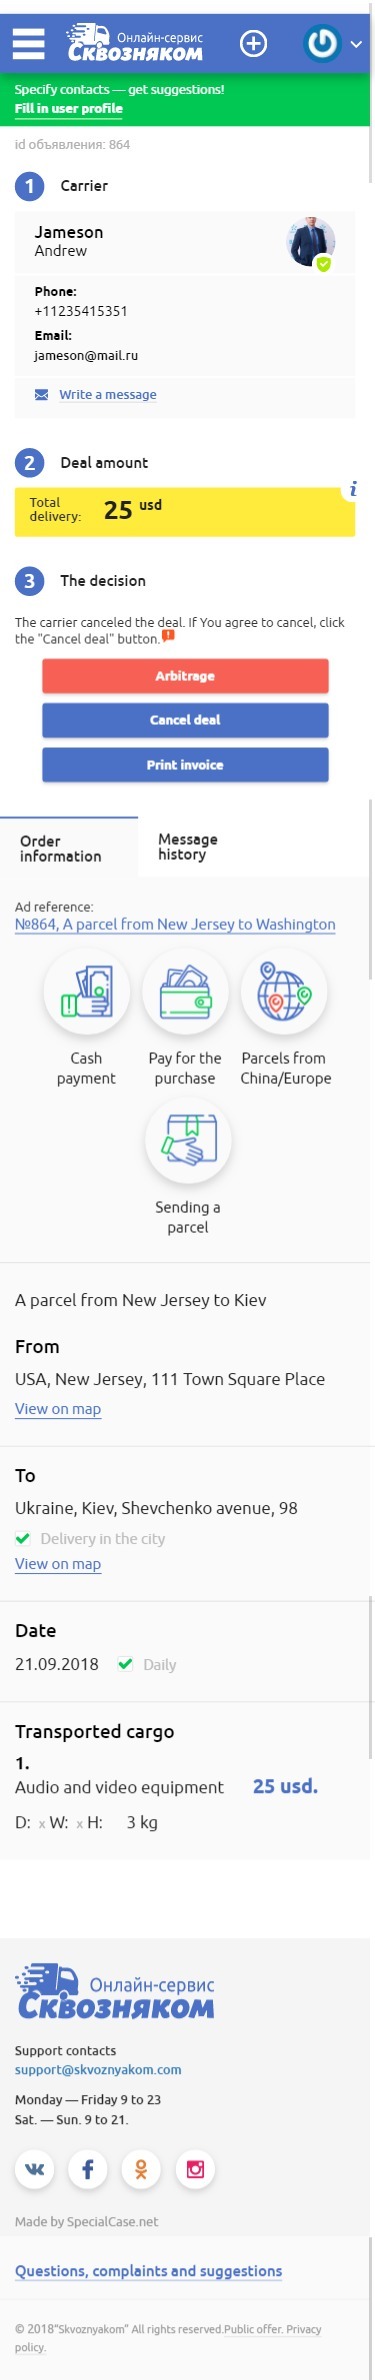375x2380 pixels.
Task: Select the Parcels from China/Europe icon
Action: (x=284, y=991)
